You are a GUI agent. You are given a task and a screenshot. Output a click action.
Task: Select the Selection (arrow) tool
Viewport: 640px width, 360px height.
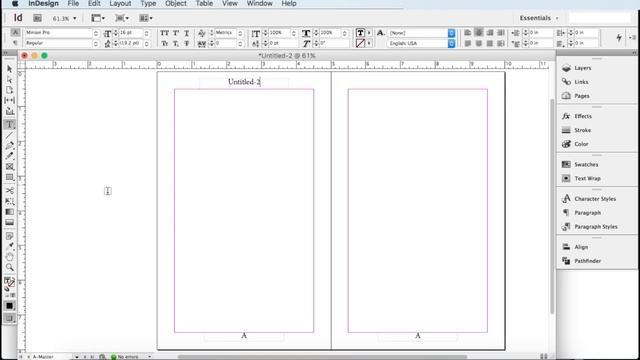(x=10, y=69)
